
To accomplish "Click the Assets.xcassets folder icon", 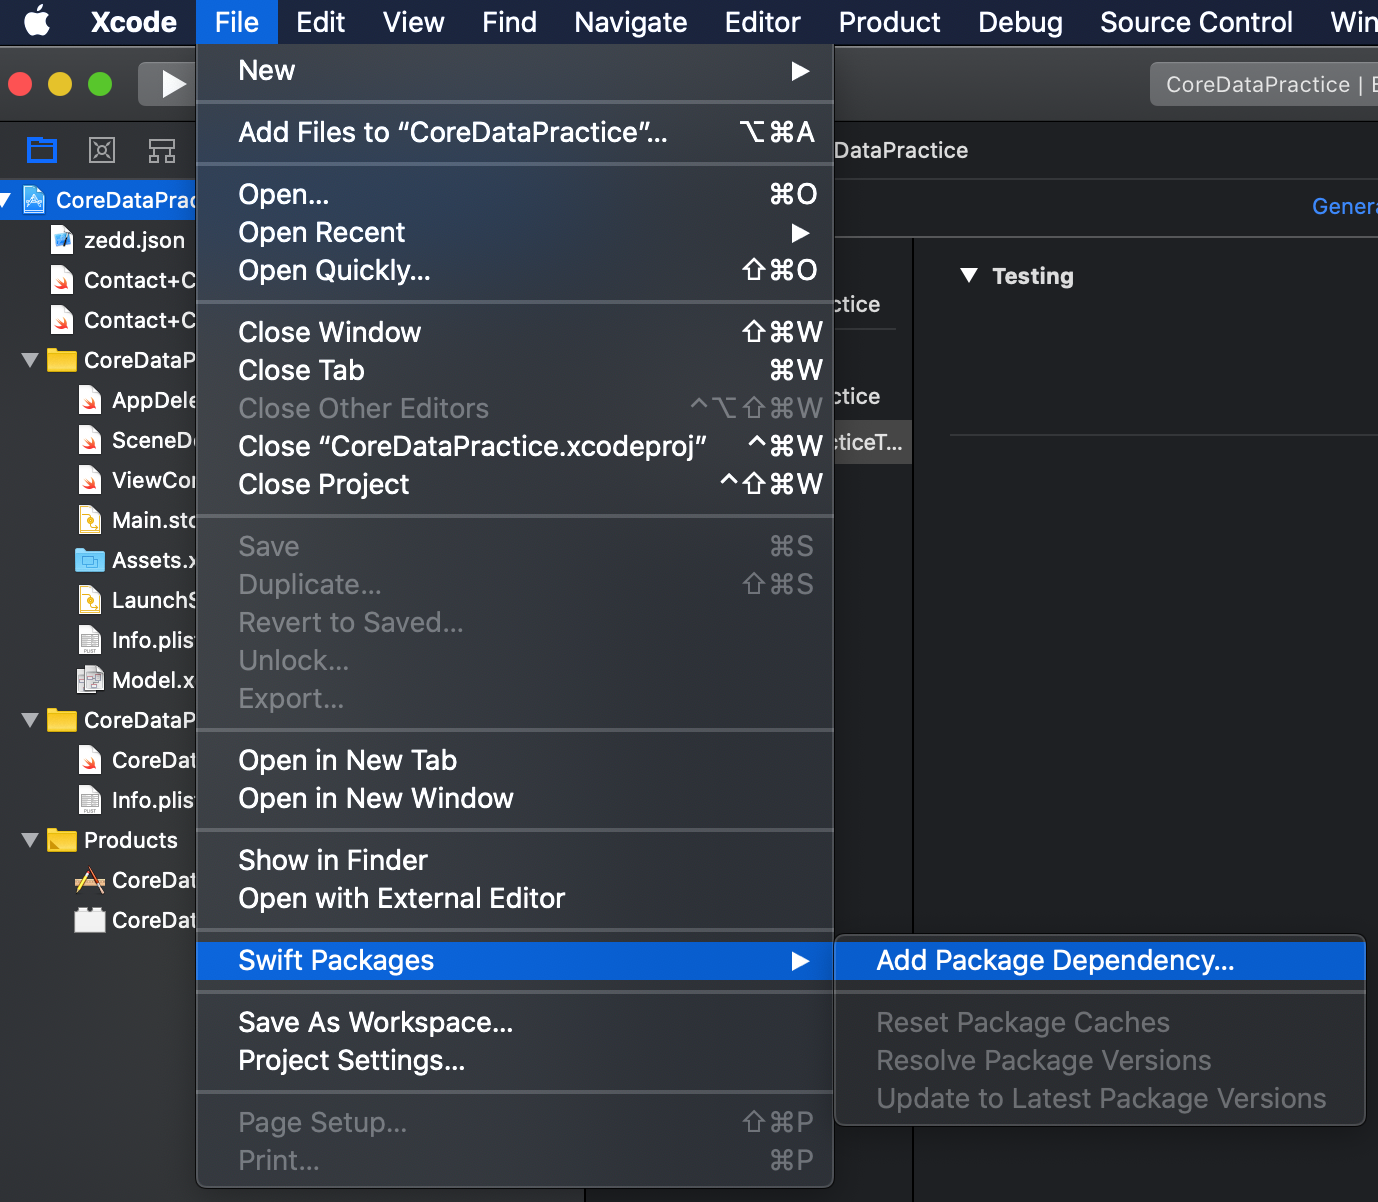I will [90, 560].
